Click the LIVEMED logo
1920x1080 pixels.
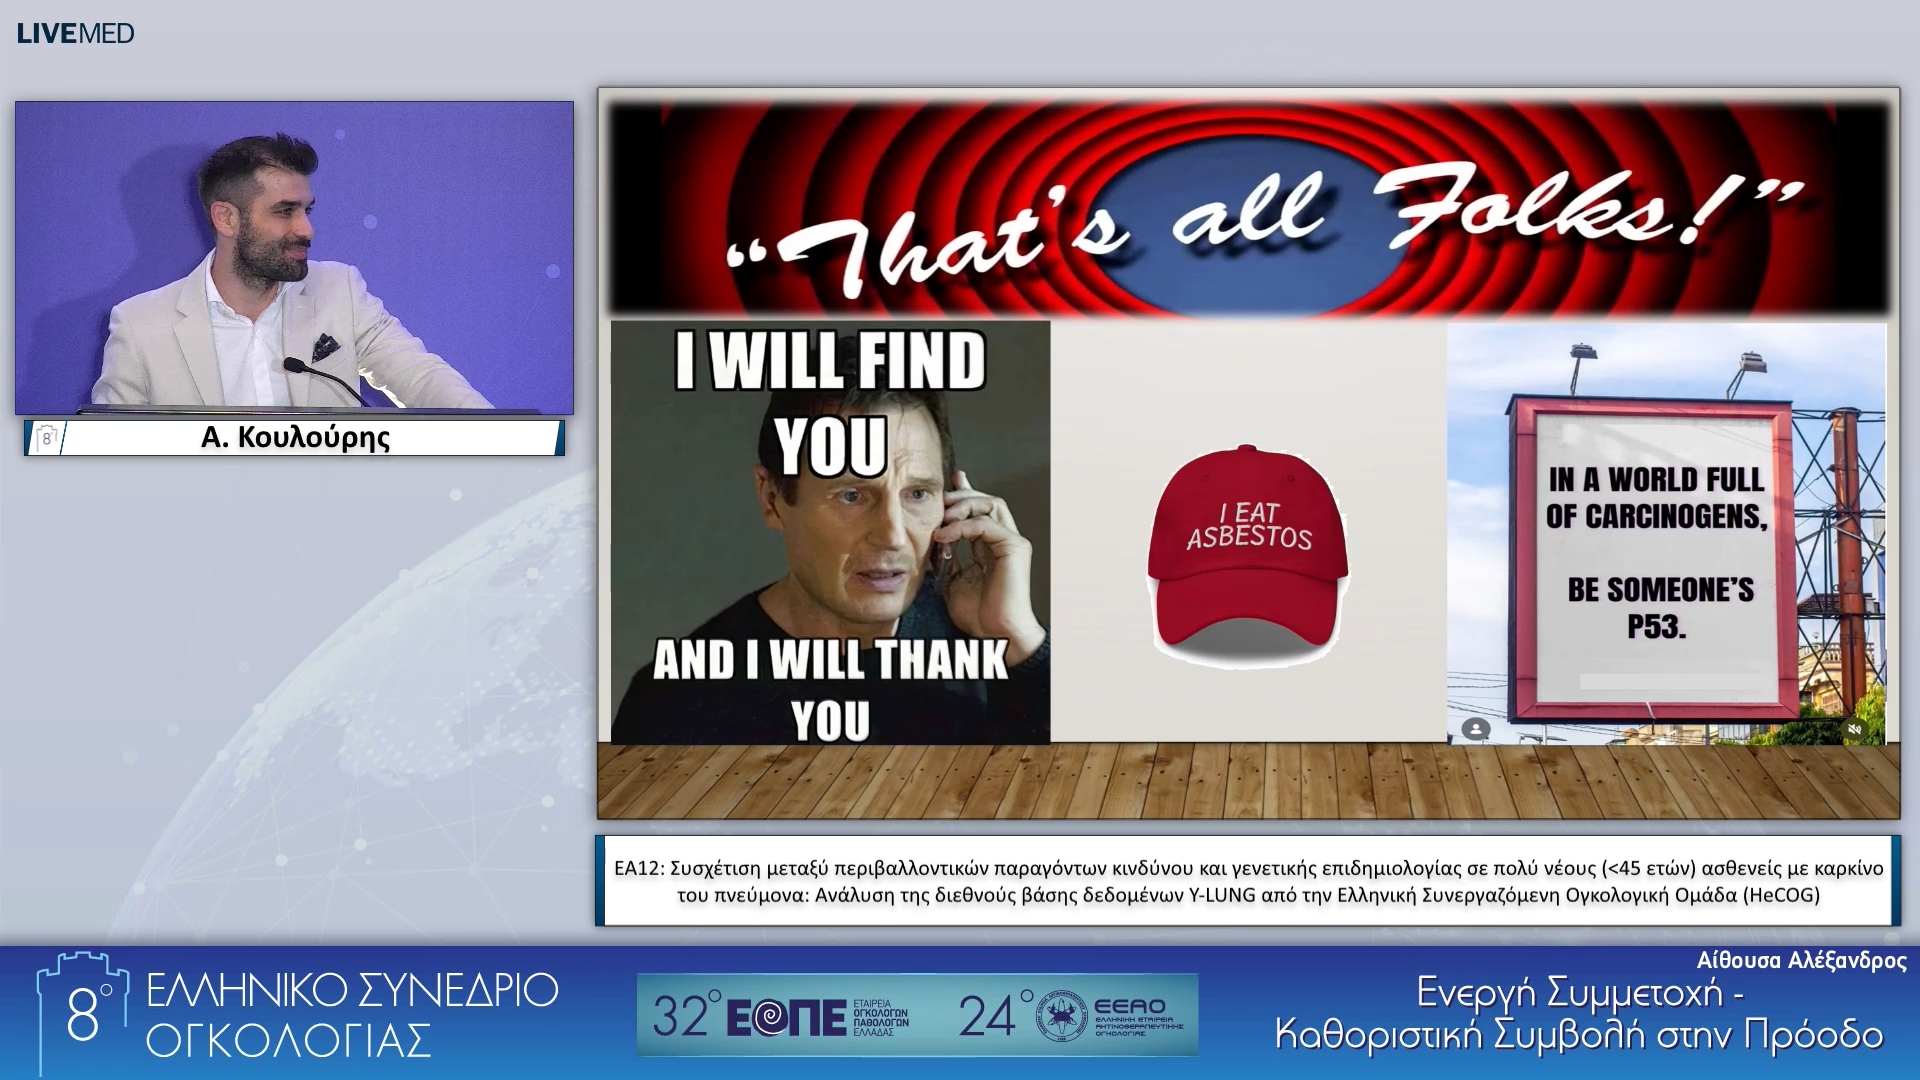point(75,33)
